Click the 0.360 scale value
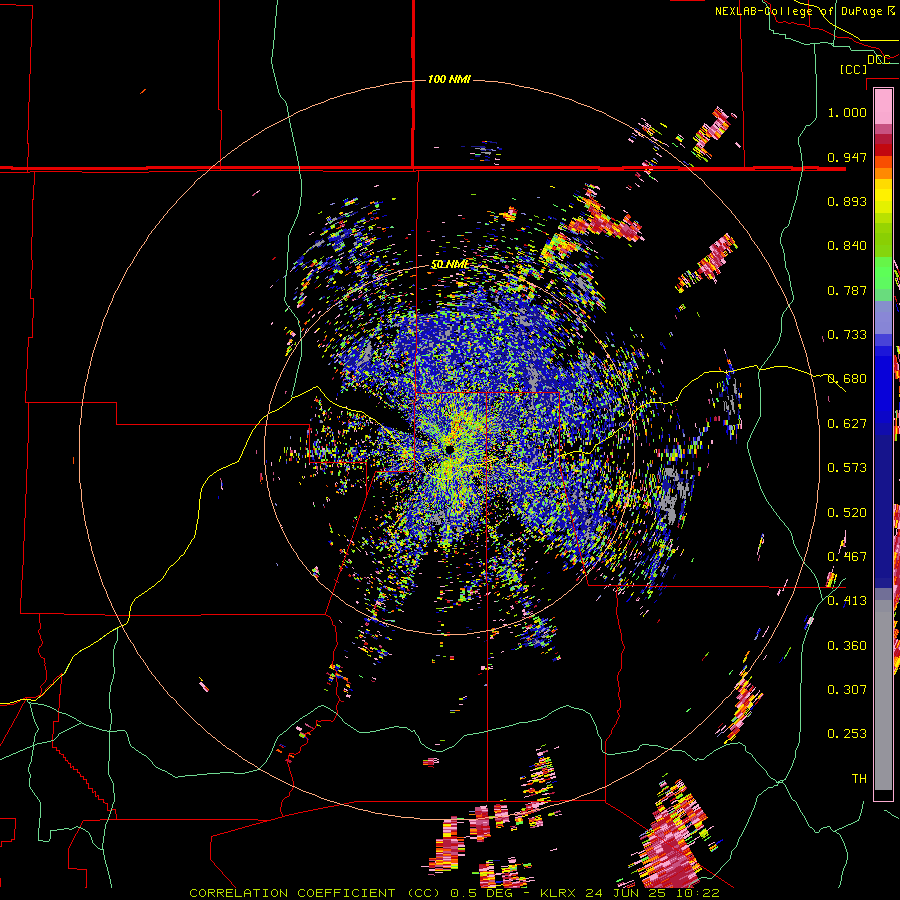 (847, 646)
